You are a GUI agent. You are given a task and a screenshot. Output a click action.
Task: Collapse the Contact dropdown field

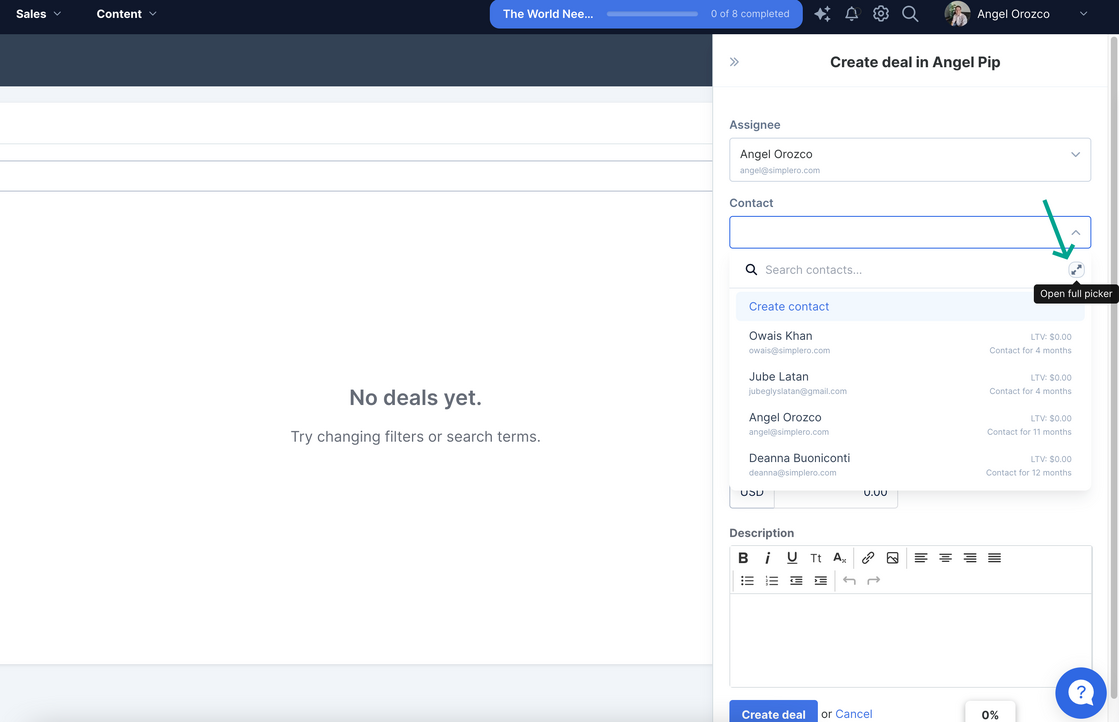1075,233
